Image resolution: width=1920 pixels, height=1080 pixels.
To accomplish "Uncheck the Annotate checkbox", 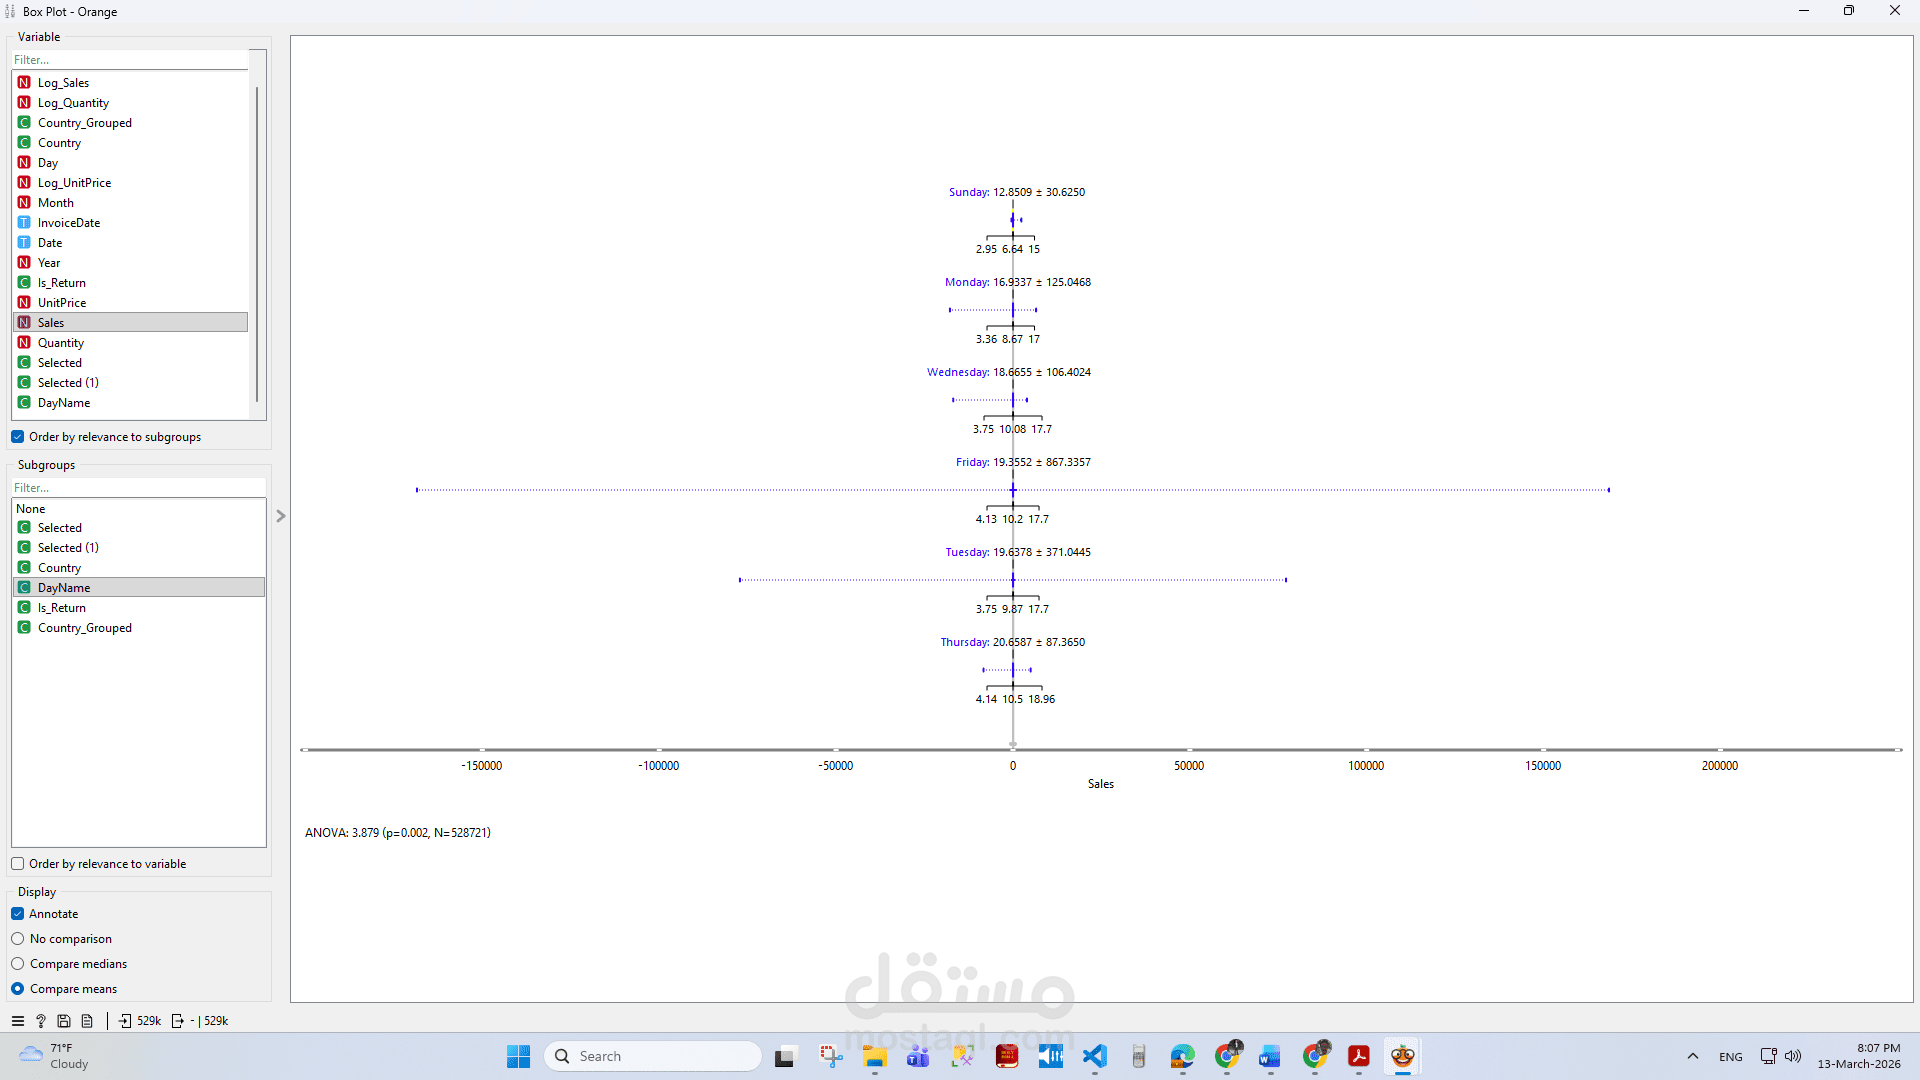I will (18, 914).
